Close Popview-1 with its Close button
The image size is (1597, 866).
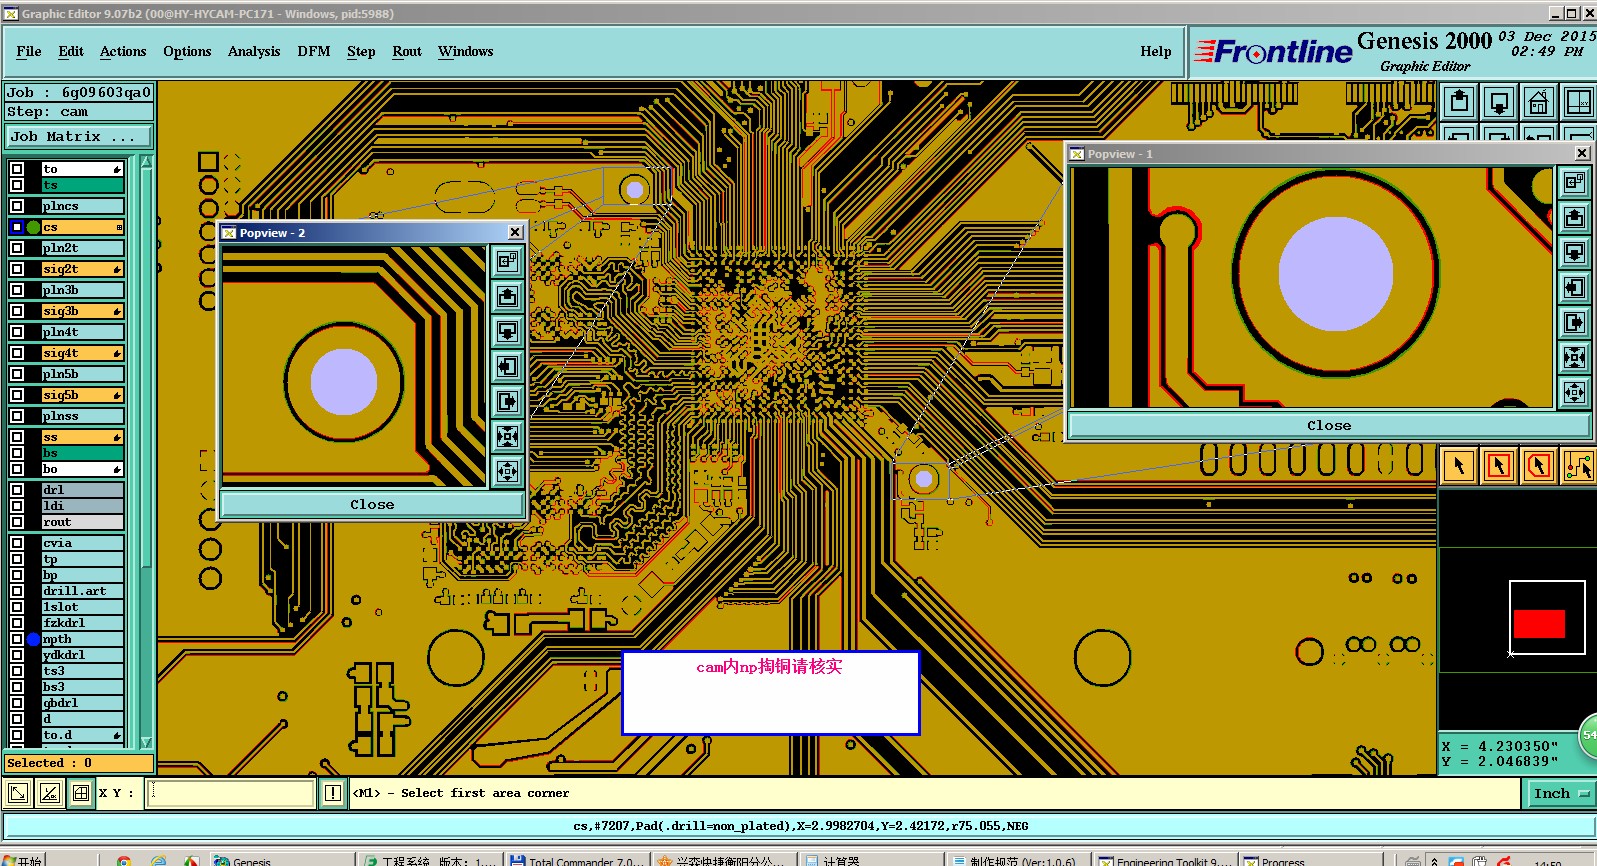pyautogui.click(x=1329, y=426)
